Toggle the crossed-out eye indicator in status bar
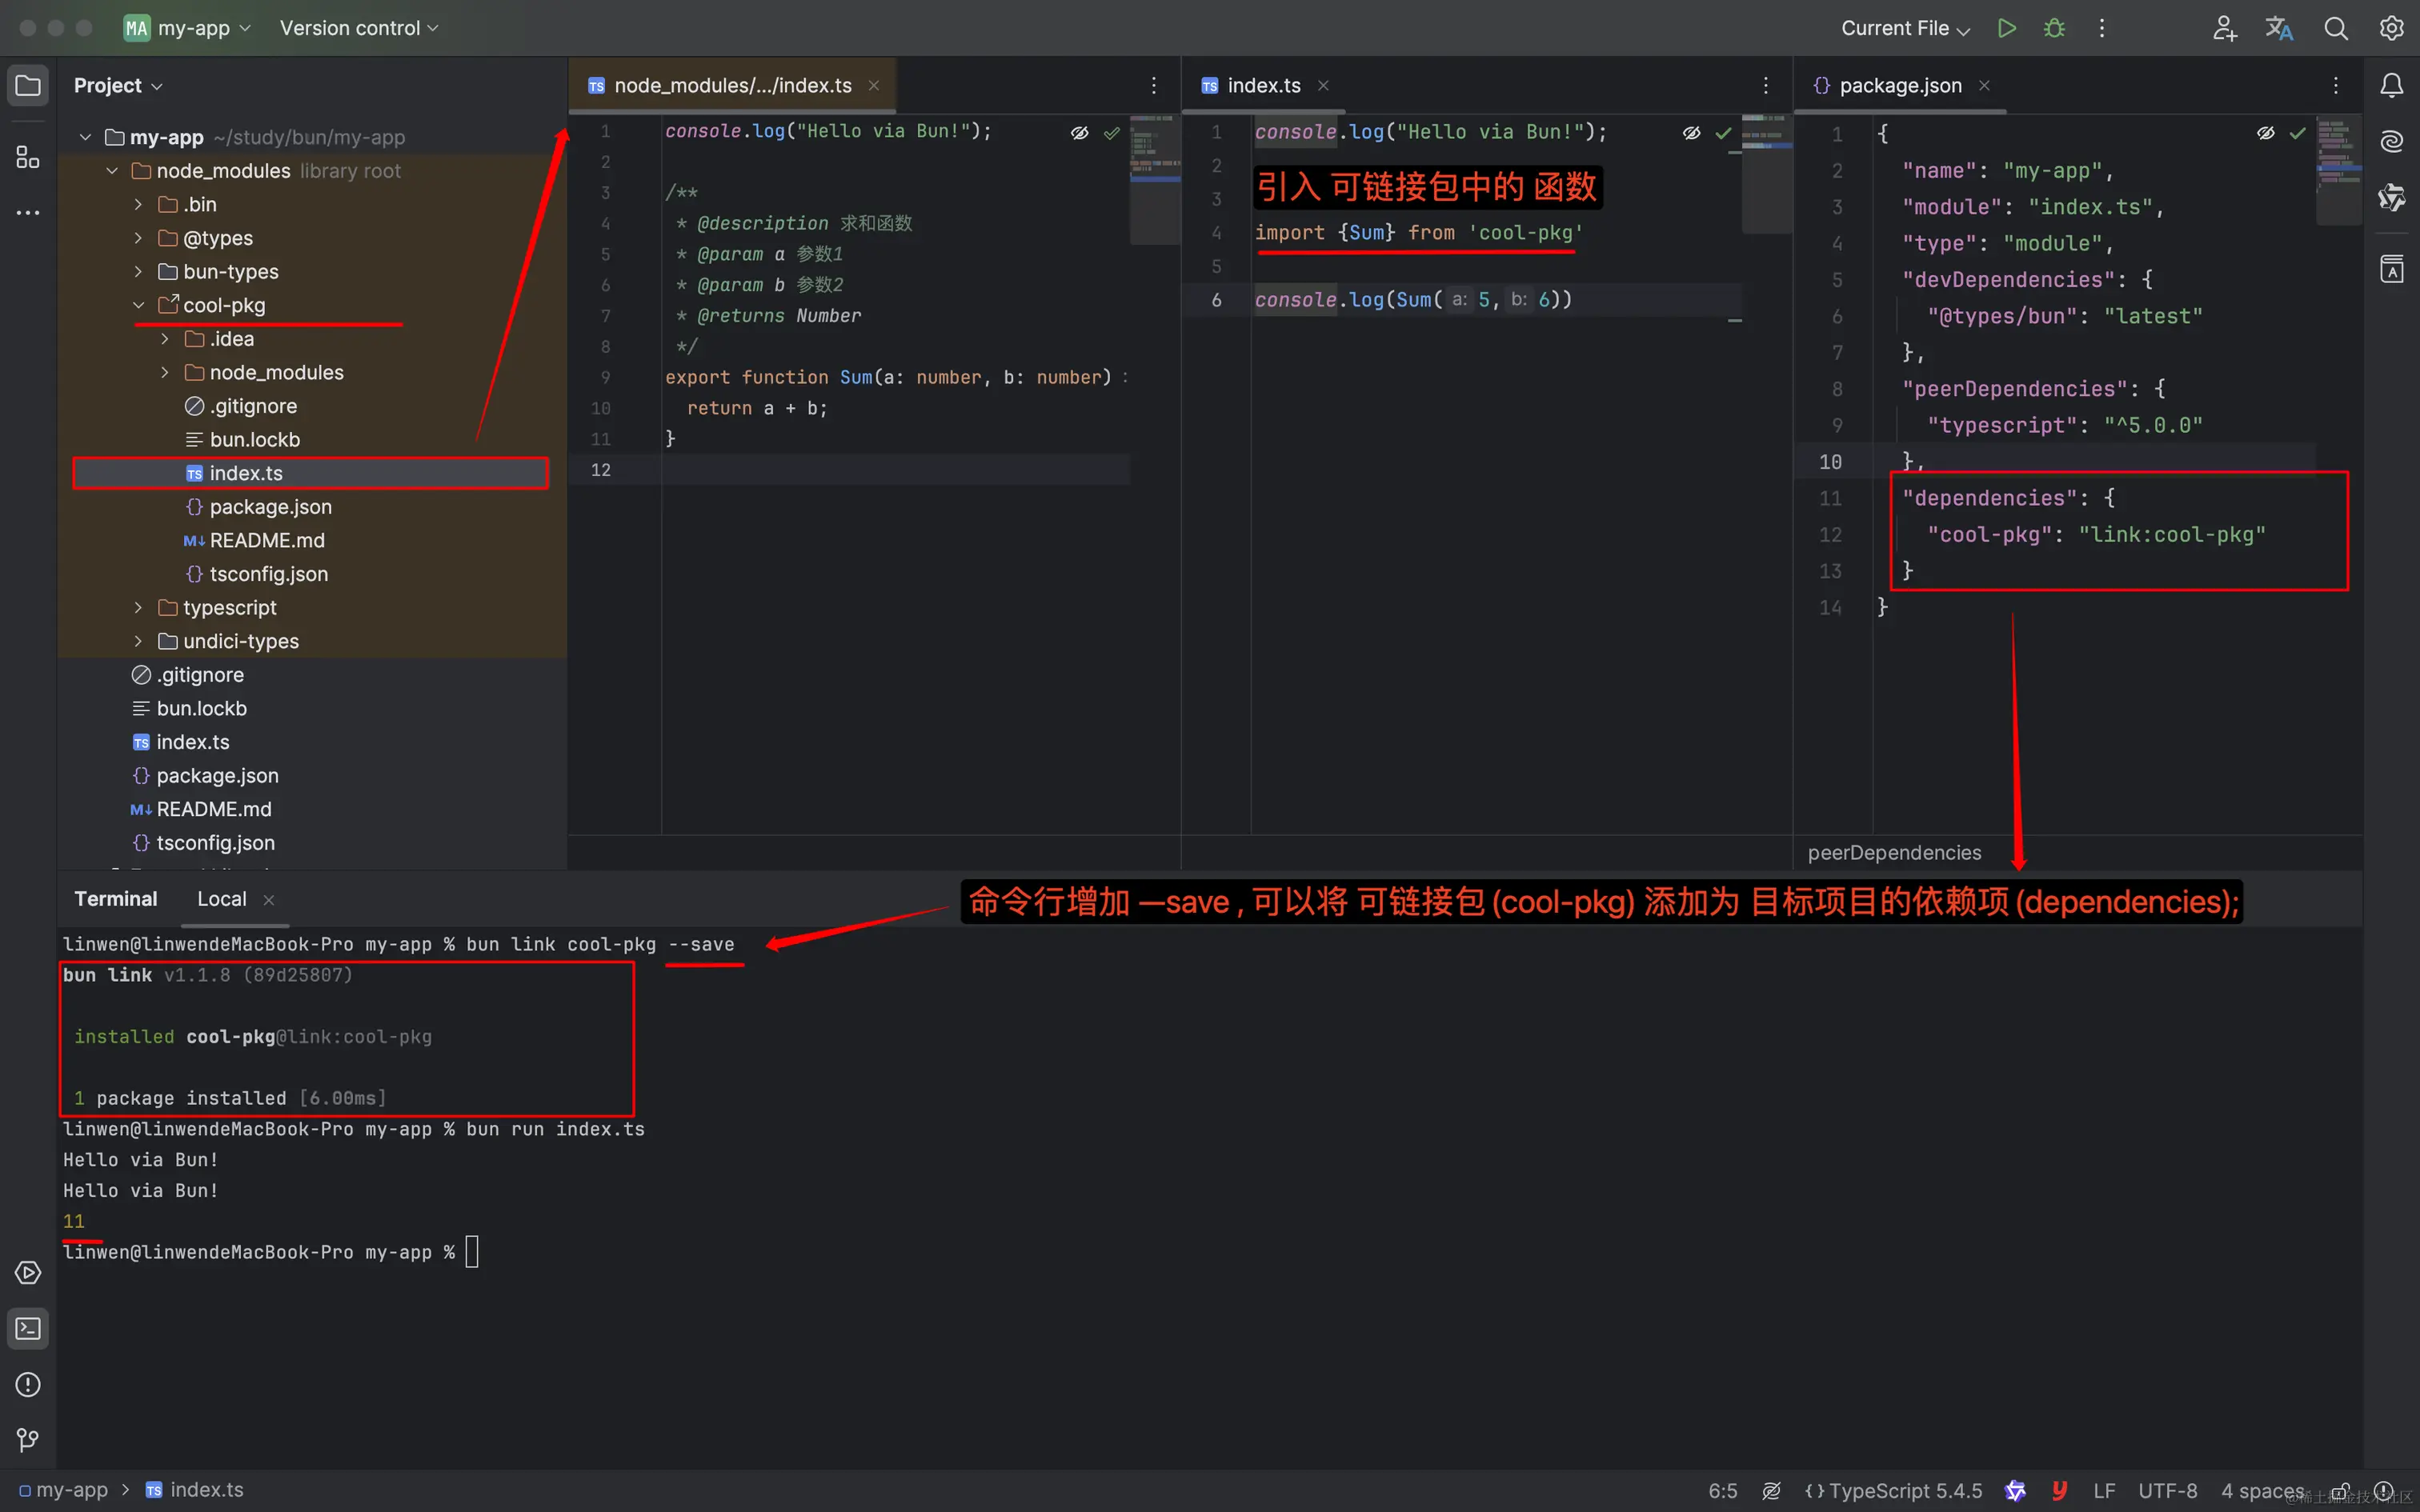This screenshot has width=2420, height=1512. click(1771, 1491)
